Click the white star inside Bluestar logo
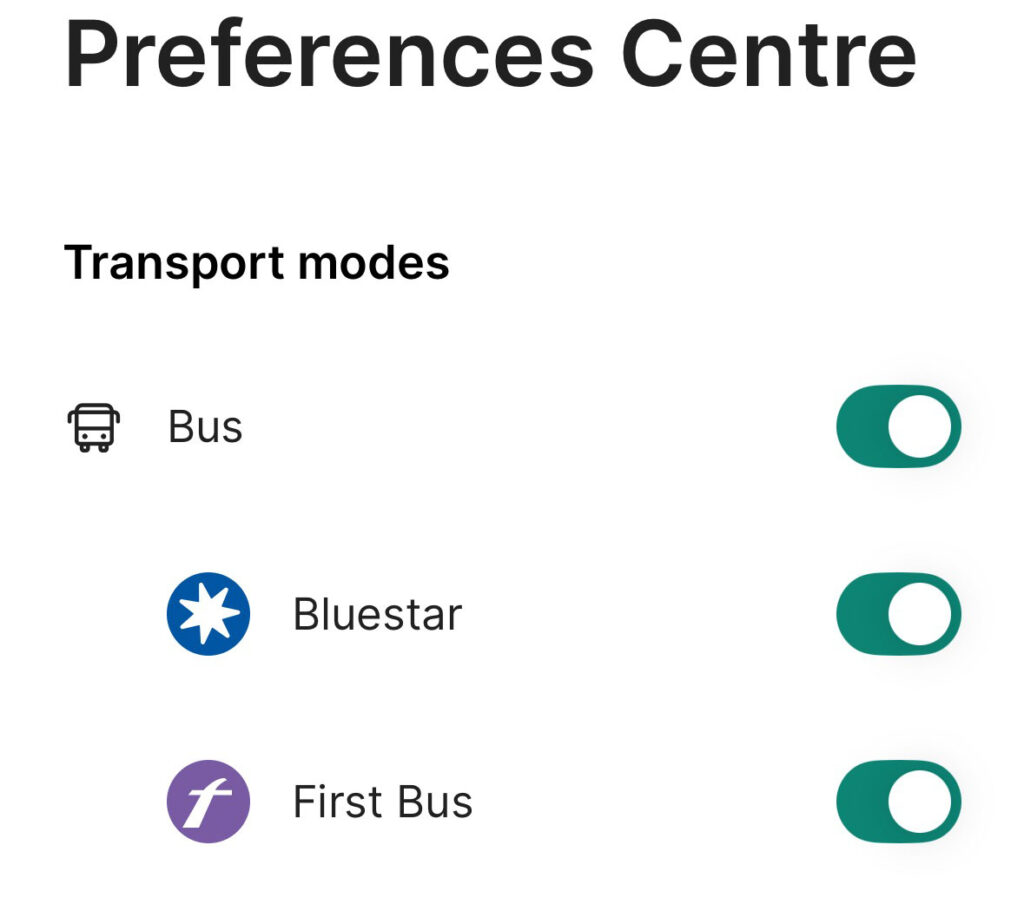 (x=209, y=614)
